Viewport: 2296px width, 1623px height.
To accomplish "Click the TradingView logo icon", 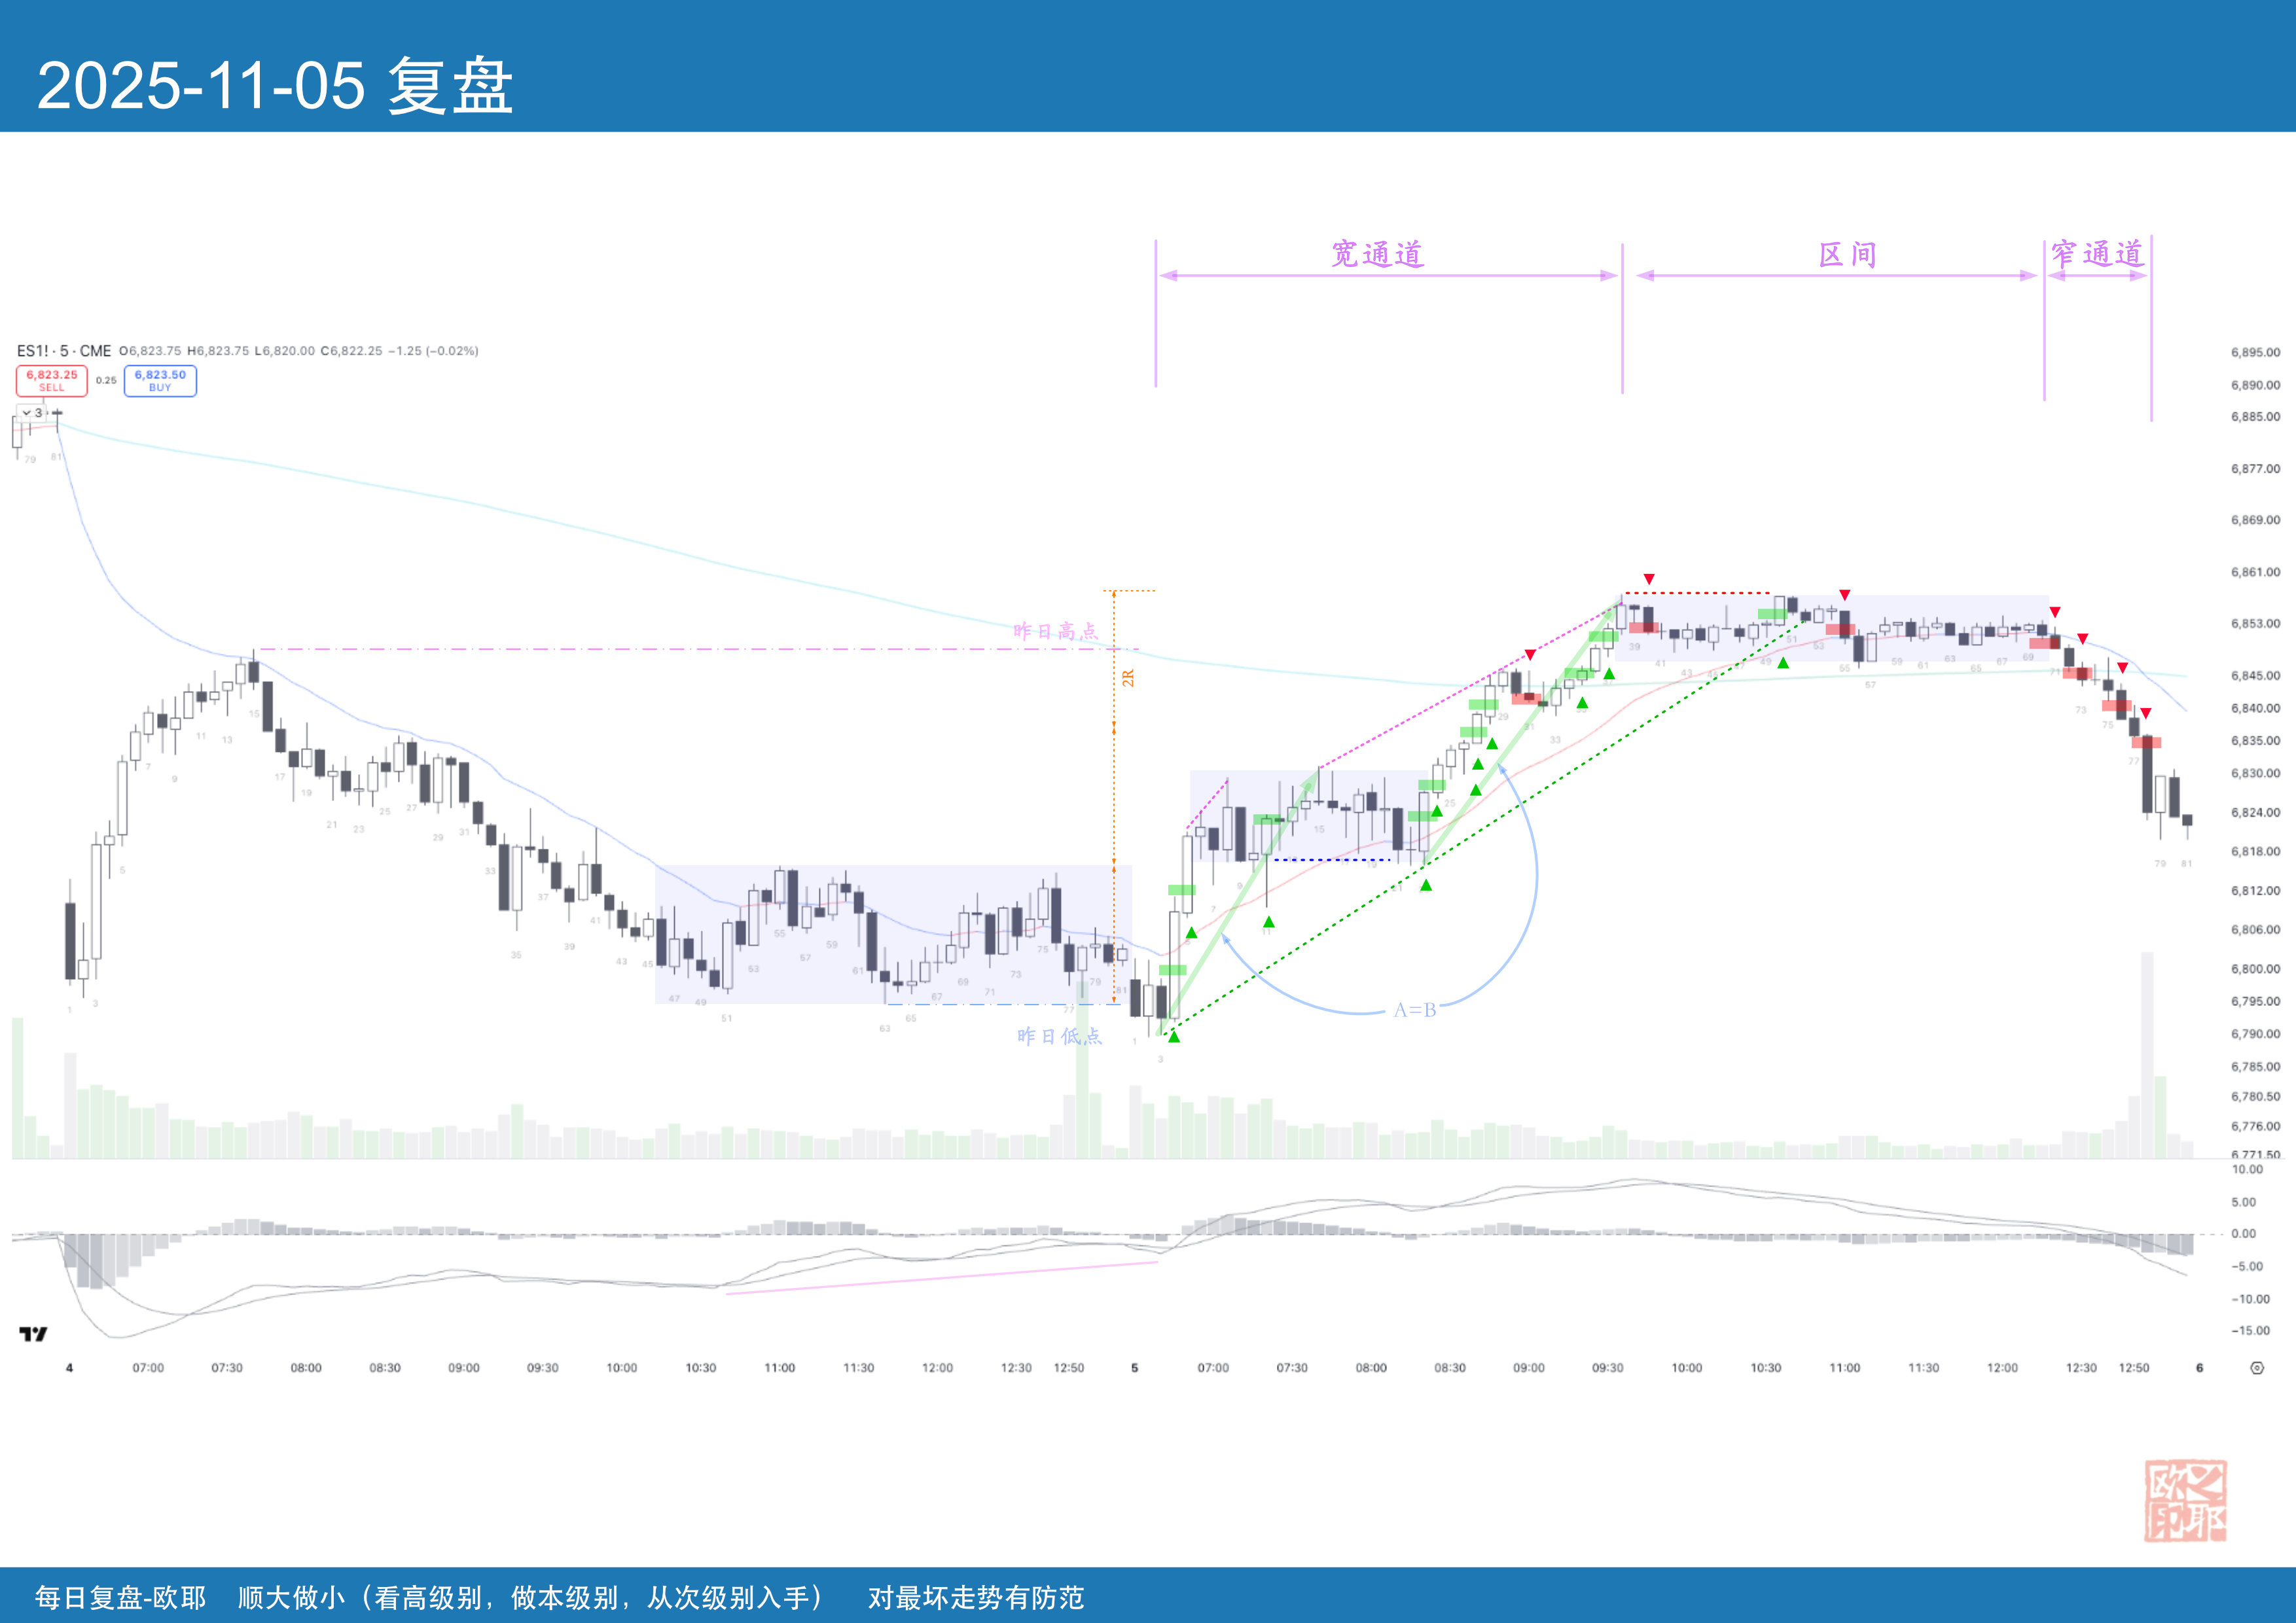I will click(33, 1334).
